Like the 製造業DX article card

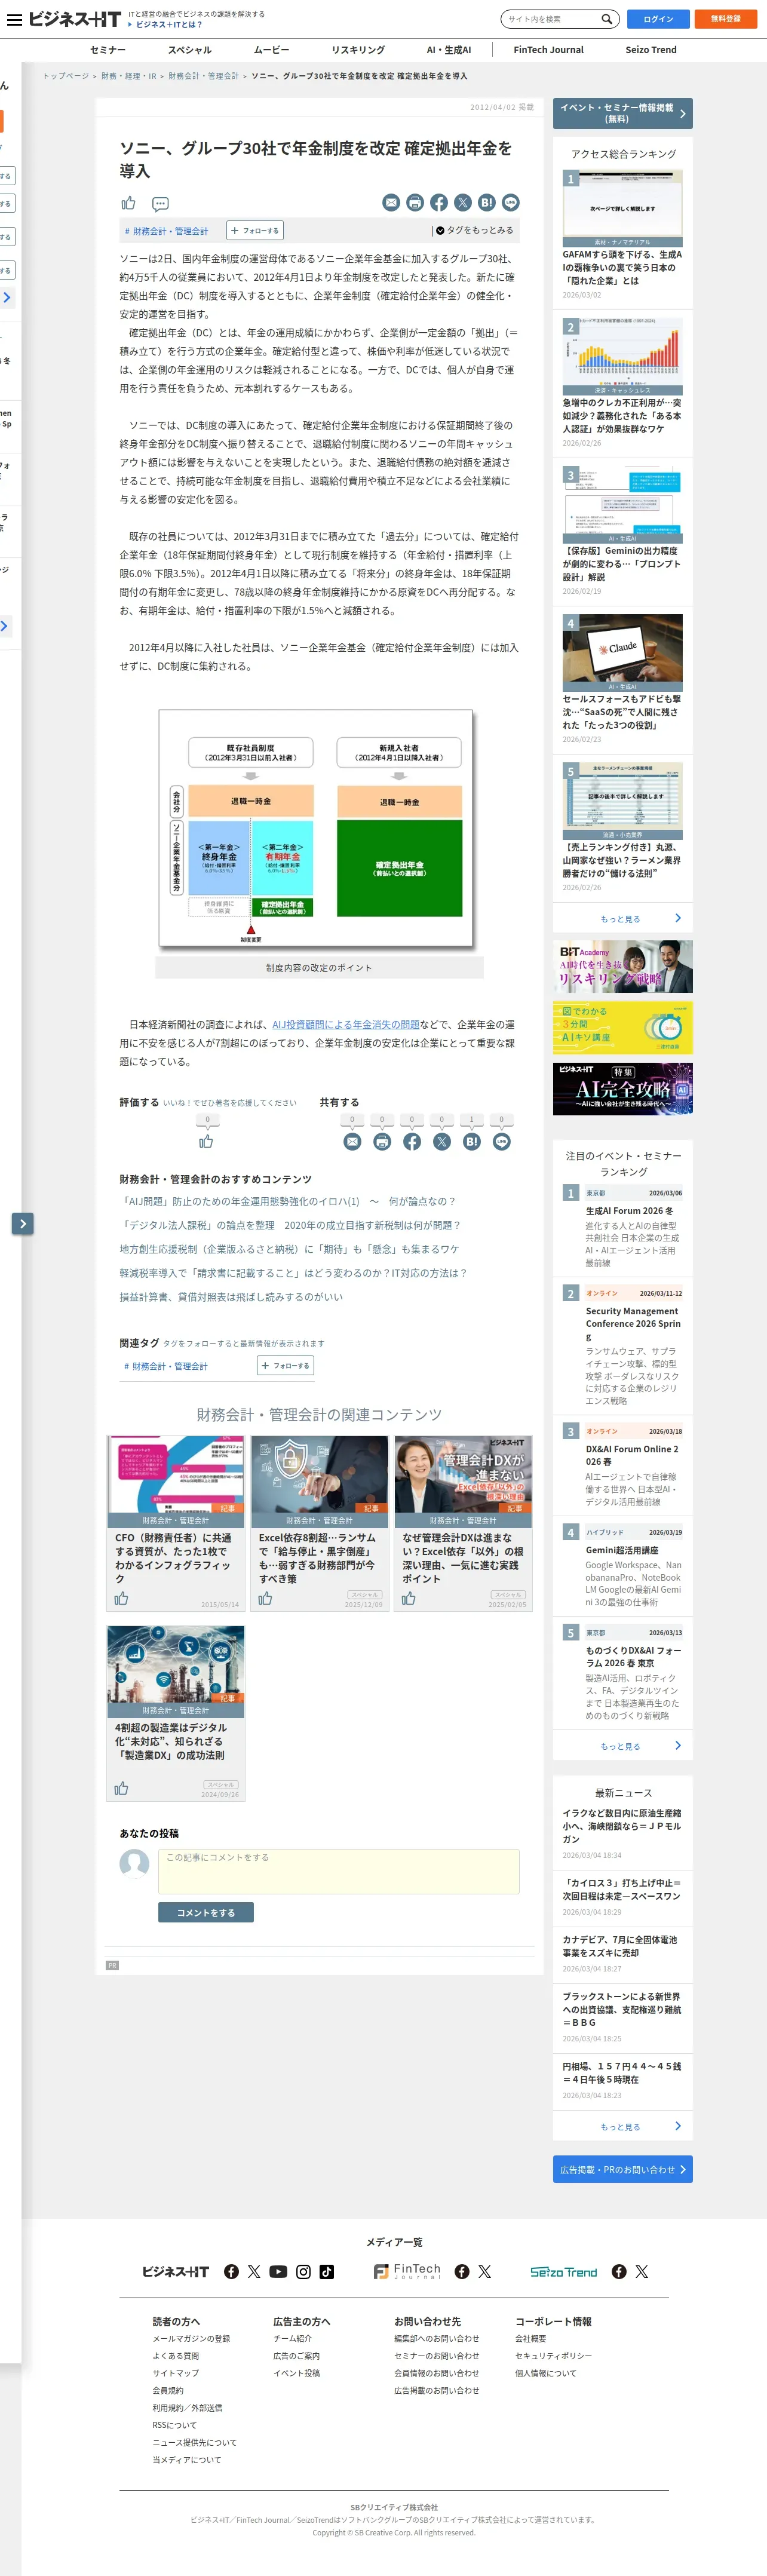click(121, 1788)
